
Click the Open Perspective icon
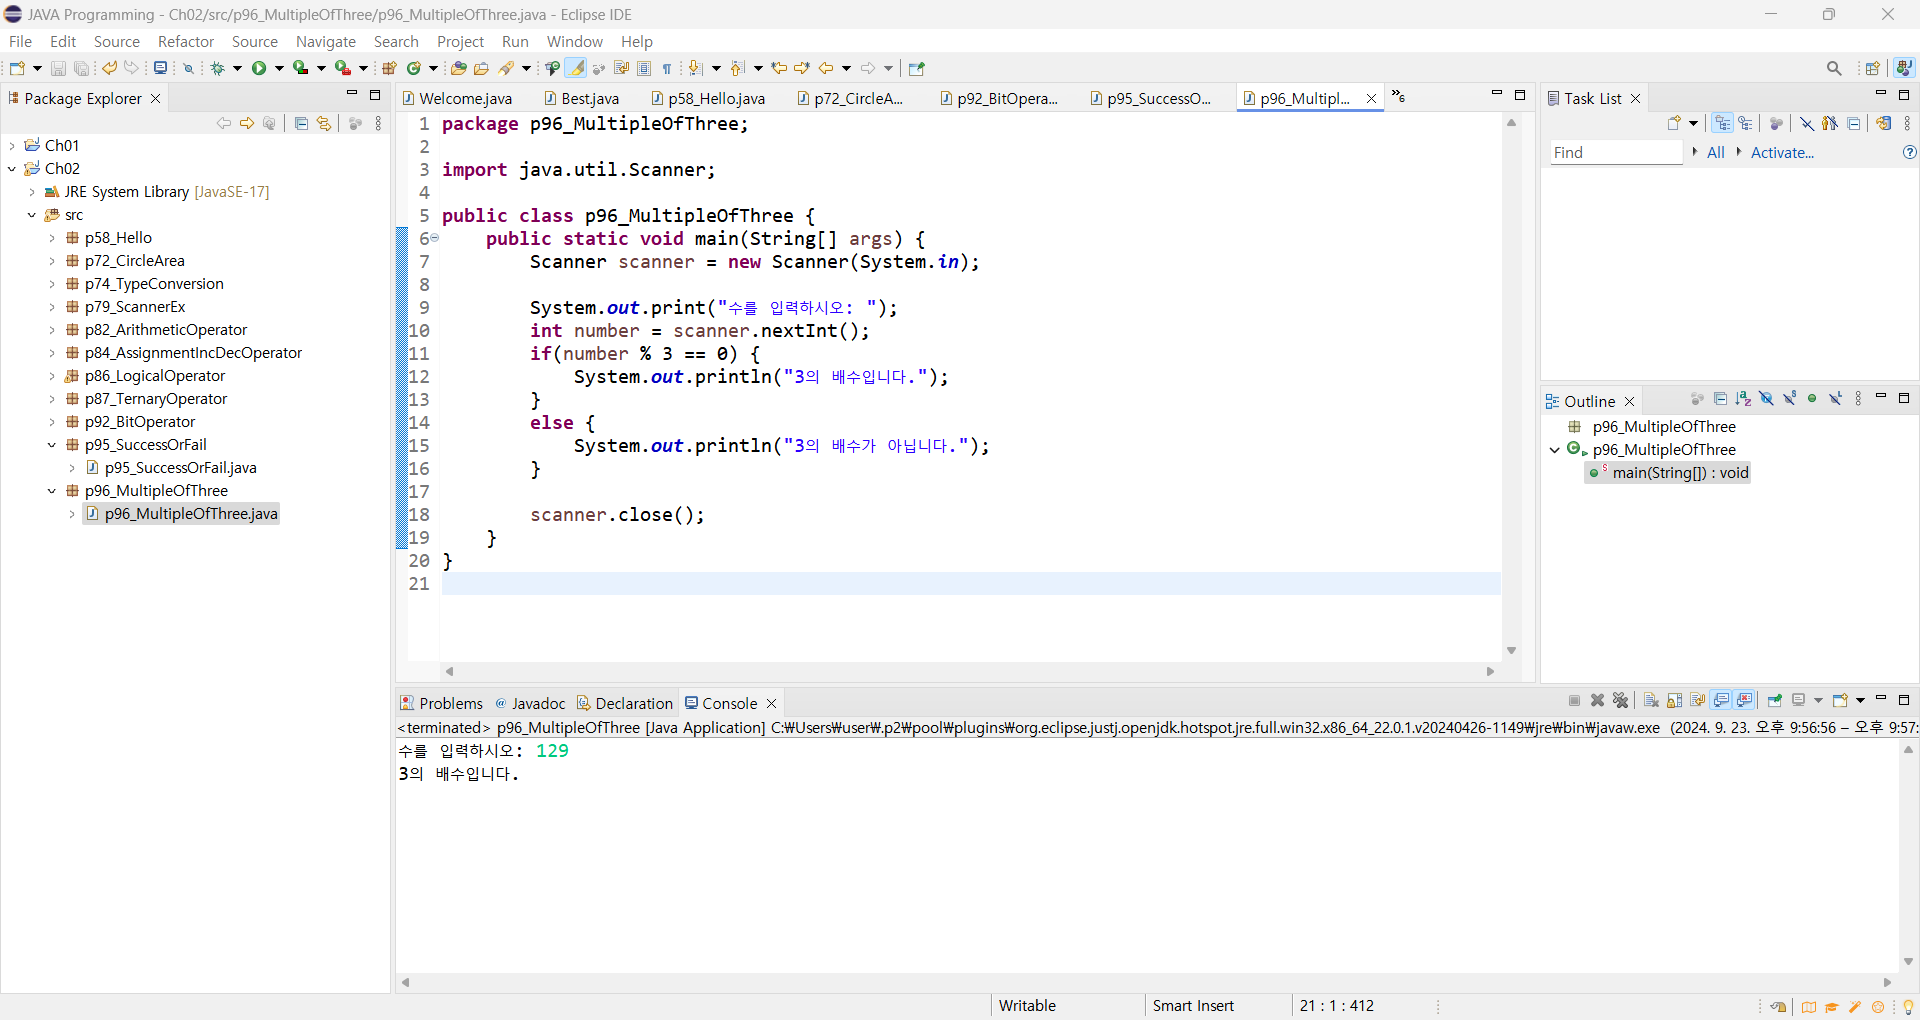[x=1873, y=68]
